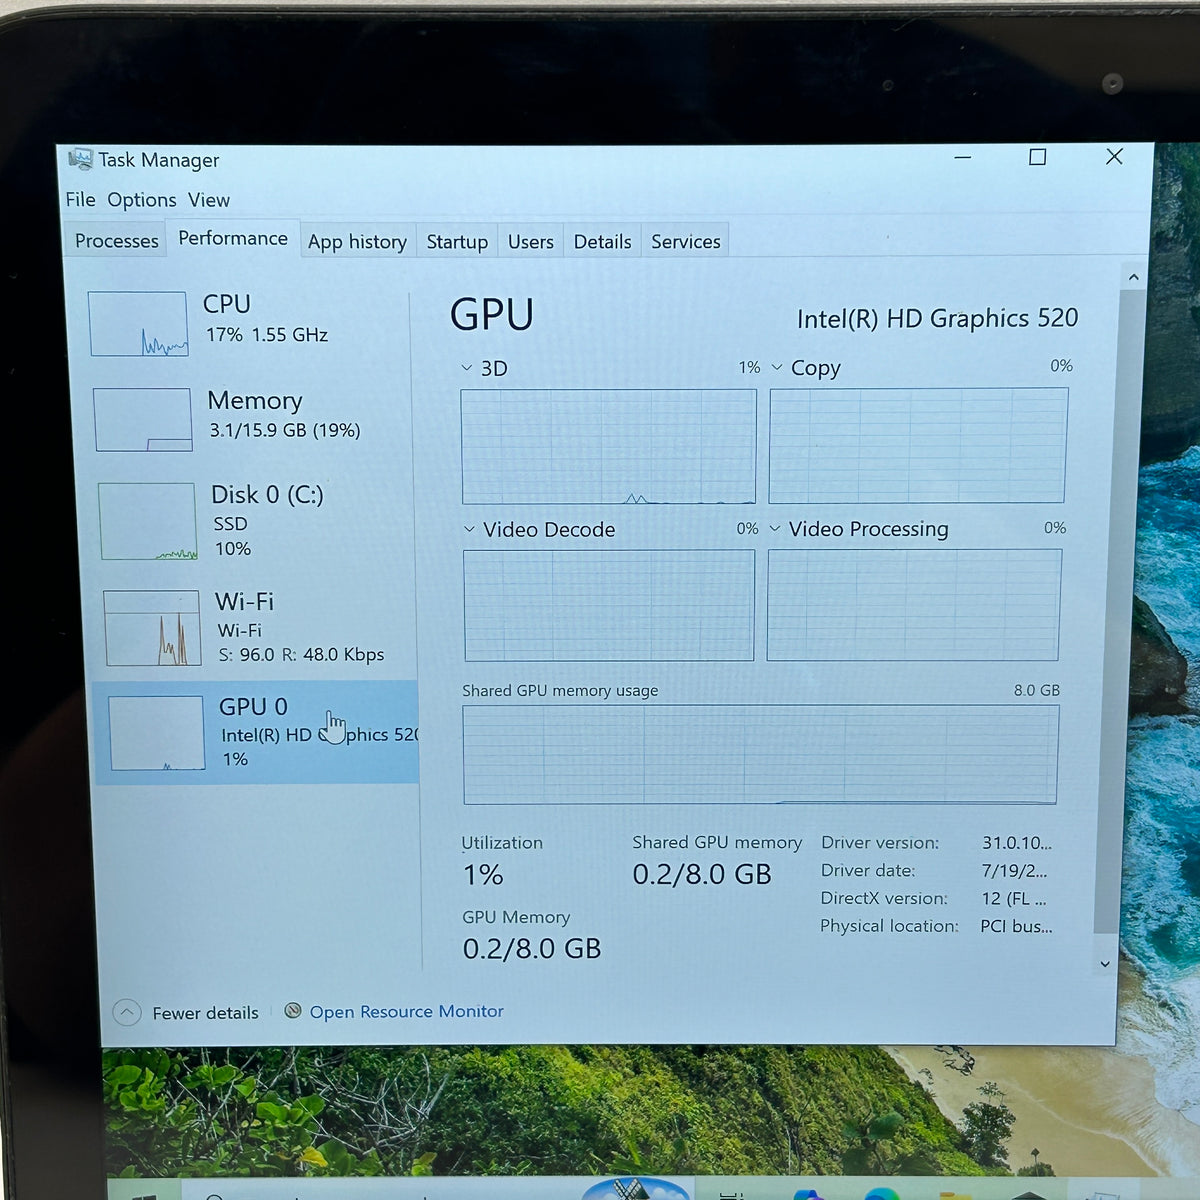Switch to the App history tab
The image size is (1200, 1200).
click(x=357, y=241)
